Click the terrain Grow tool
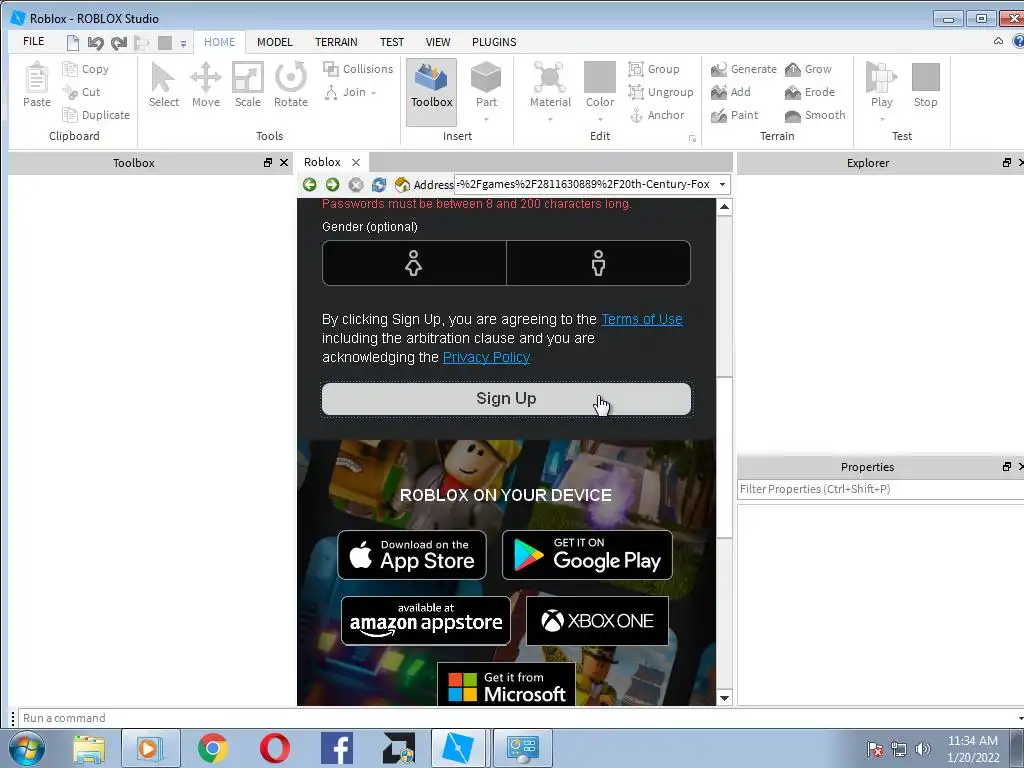This screenshot has height=768, width=1024. tap(808, 69)
